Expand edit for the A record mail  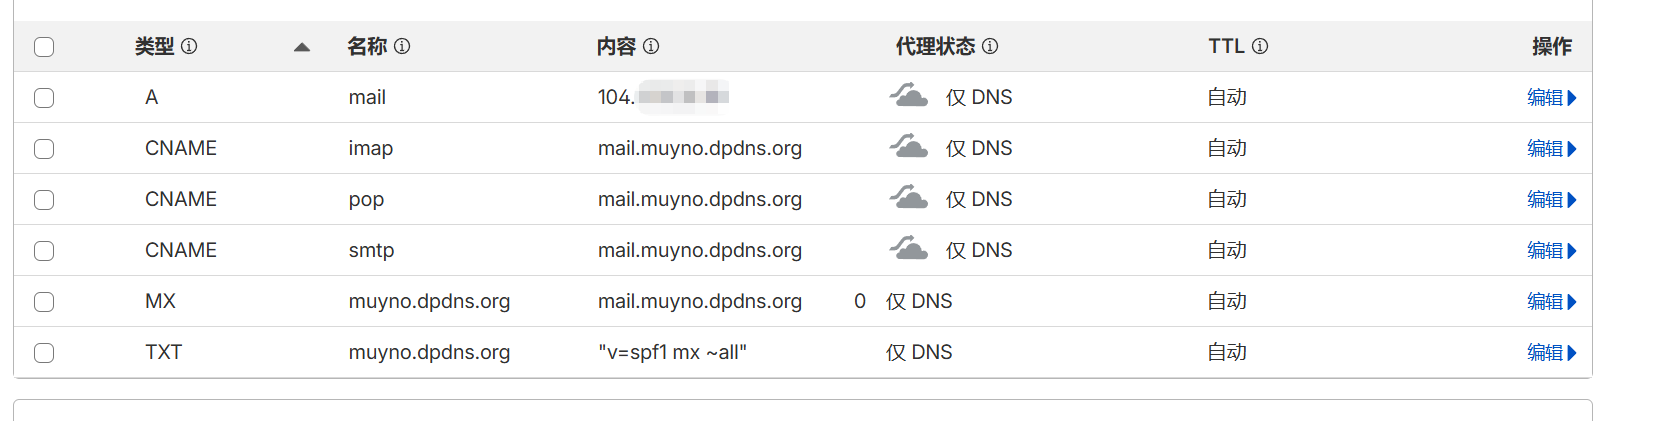1551,98
